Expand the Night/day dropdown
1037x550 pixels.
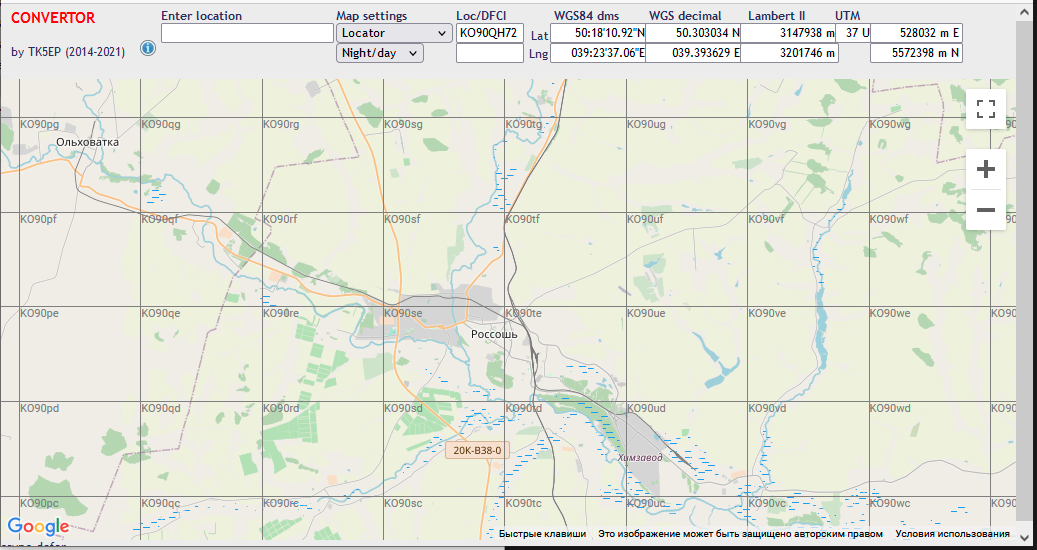380,53
